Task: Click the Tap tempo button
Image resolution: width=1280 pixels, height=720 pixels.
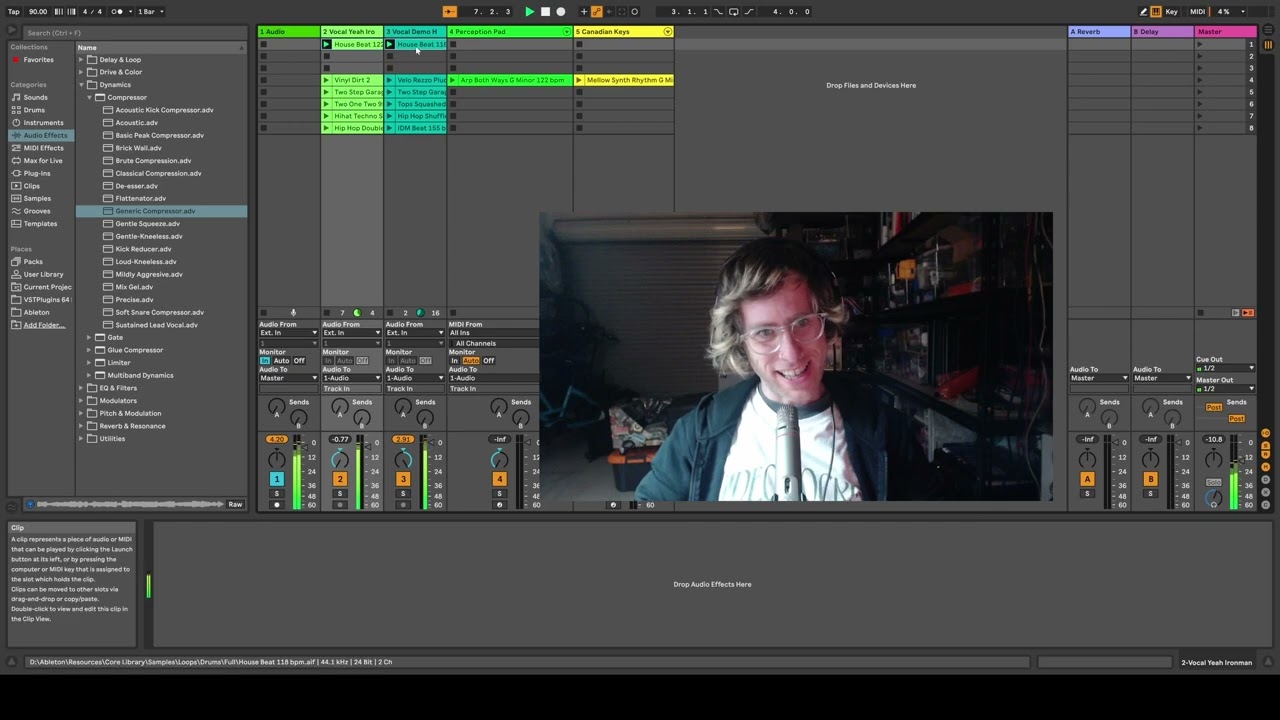Action: coord(14,12)
